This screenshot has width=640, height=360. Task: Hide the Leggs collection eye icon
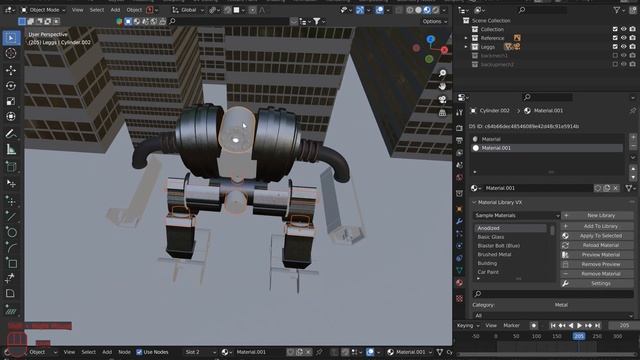(624, 47)
